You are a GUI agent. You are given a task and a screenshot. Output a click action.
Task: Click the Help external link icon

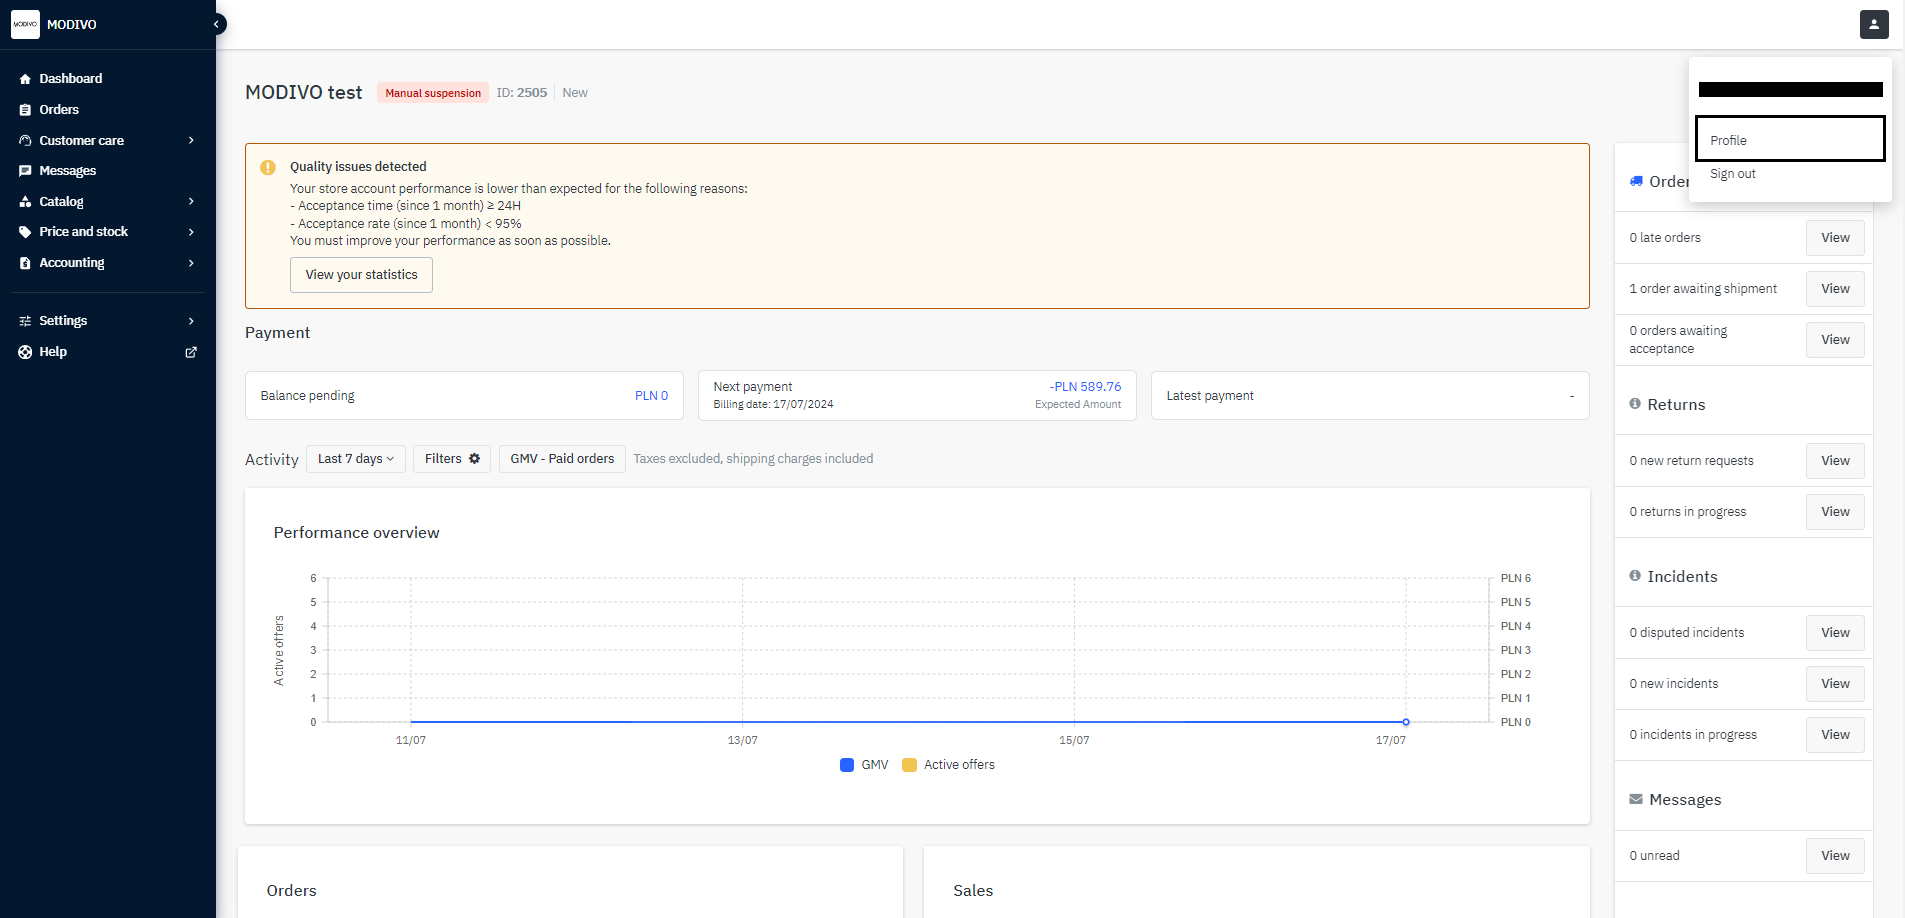pos(191,352)
